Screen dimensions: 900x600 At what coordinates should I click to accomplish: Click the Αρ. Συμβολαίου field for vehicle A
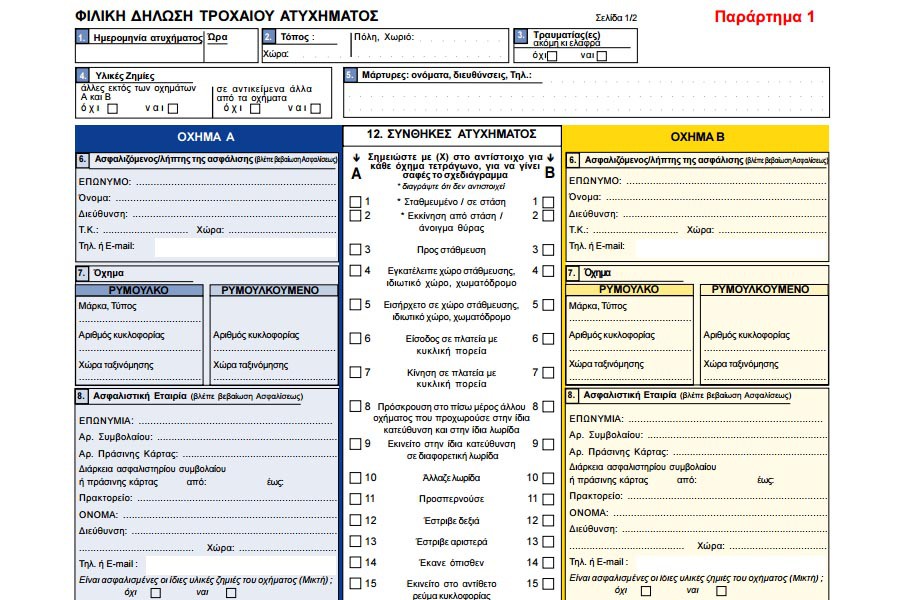click(245, 437)
